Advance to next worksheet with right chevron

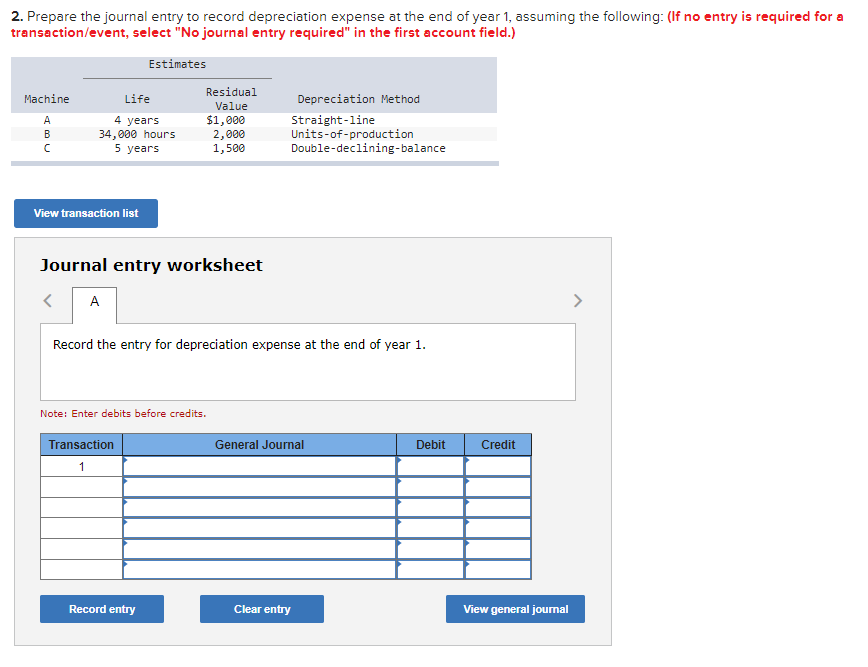click(578, 301)
